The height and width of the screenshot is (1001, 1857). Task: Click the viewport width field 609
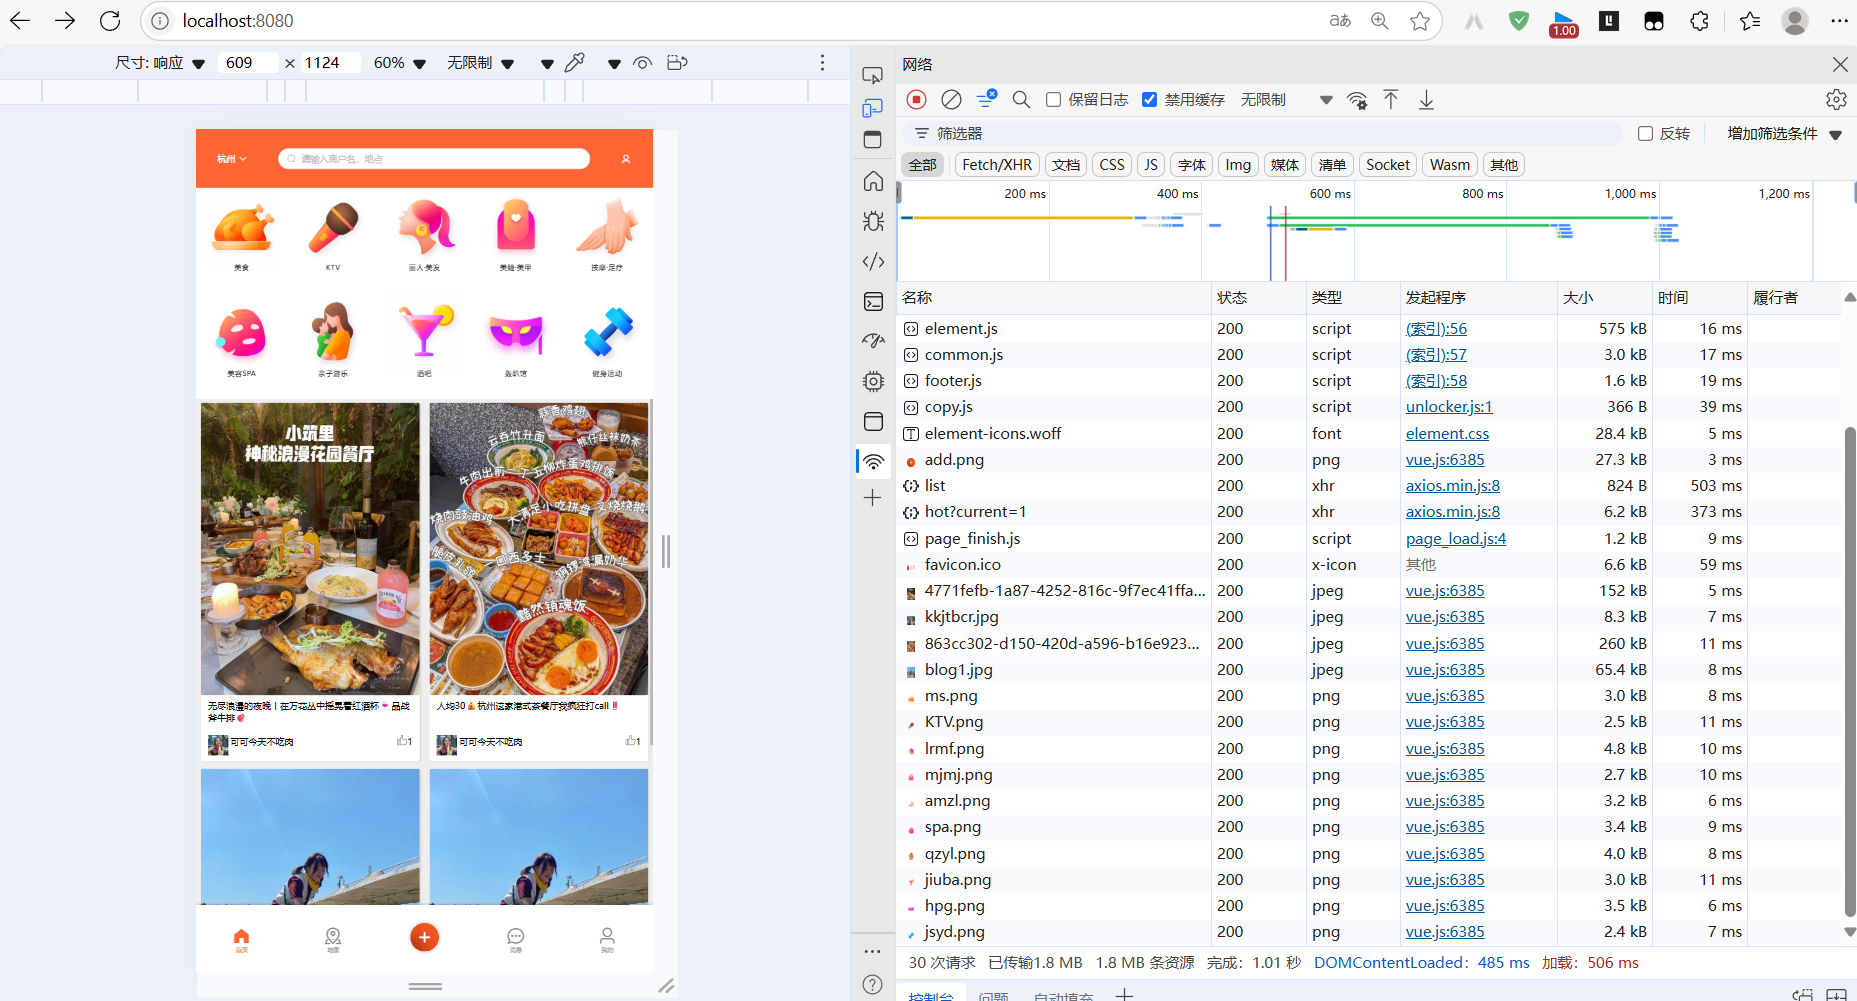(246, 63)
